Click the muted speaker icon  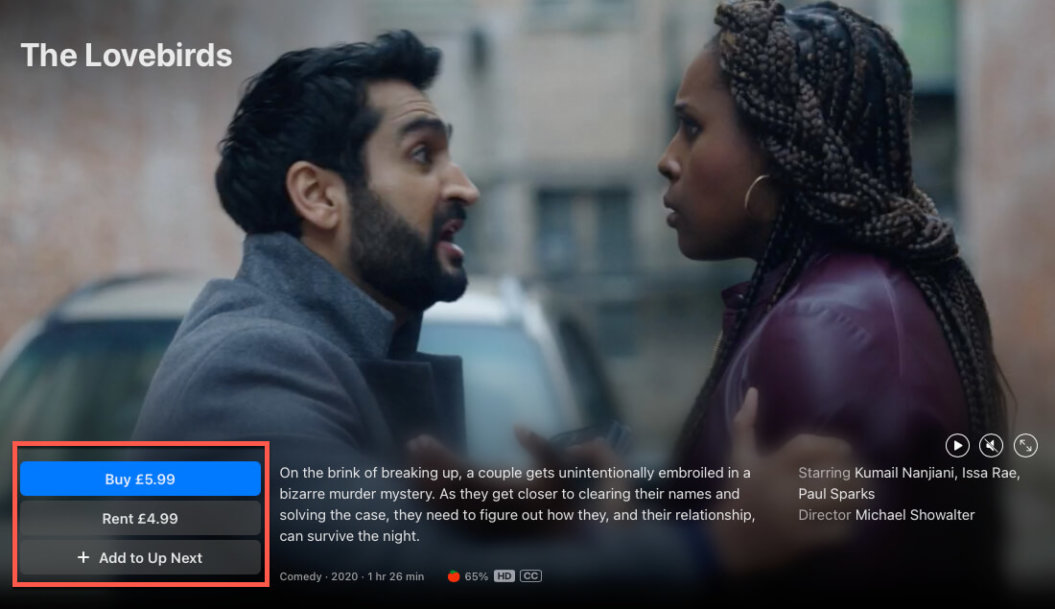pyautogui.click(x=991, y=445)
